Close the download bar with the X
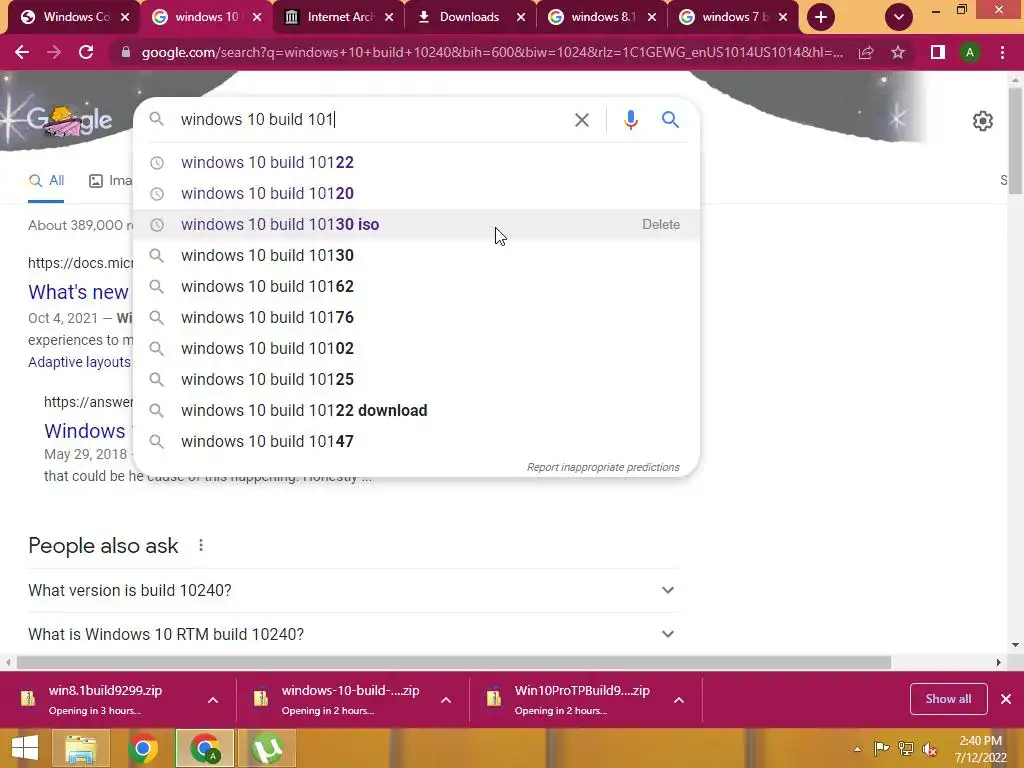The image size is (1024, 768). pyautogui.click(x=1006, y=699)
